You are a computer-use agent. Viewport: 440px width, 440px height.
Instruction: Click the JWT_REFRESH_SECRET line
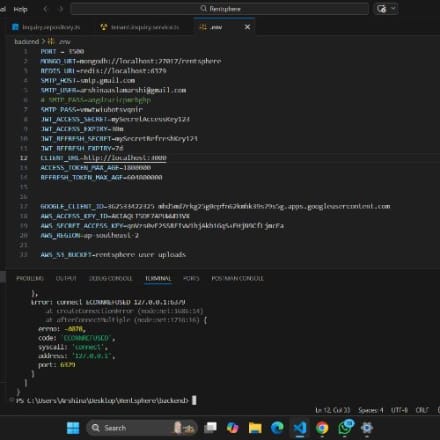(119, 138)
